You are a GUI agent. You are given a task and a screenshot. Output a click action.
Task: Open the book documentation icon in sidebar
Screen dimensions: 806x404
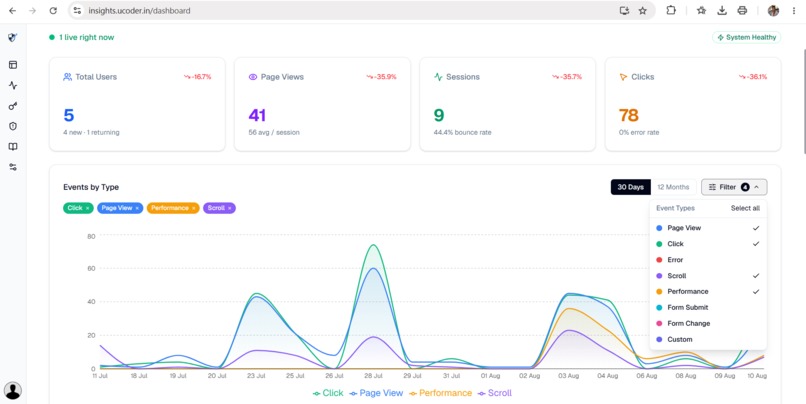point(13,146)
